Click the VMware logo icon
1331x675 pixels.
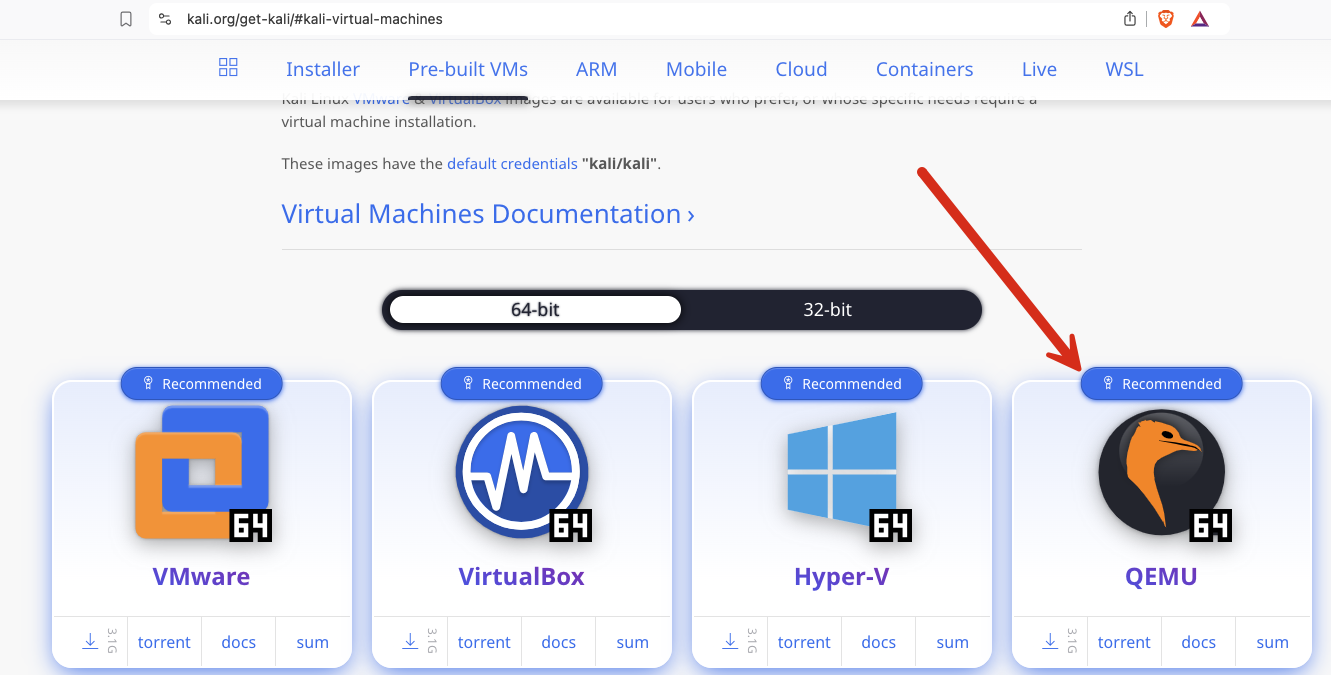pyautogui.click(x=201, y=470)
